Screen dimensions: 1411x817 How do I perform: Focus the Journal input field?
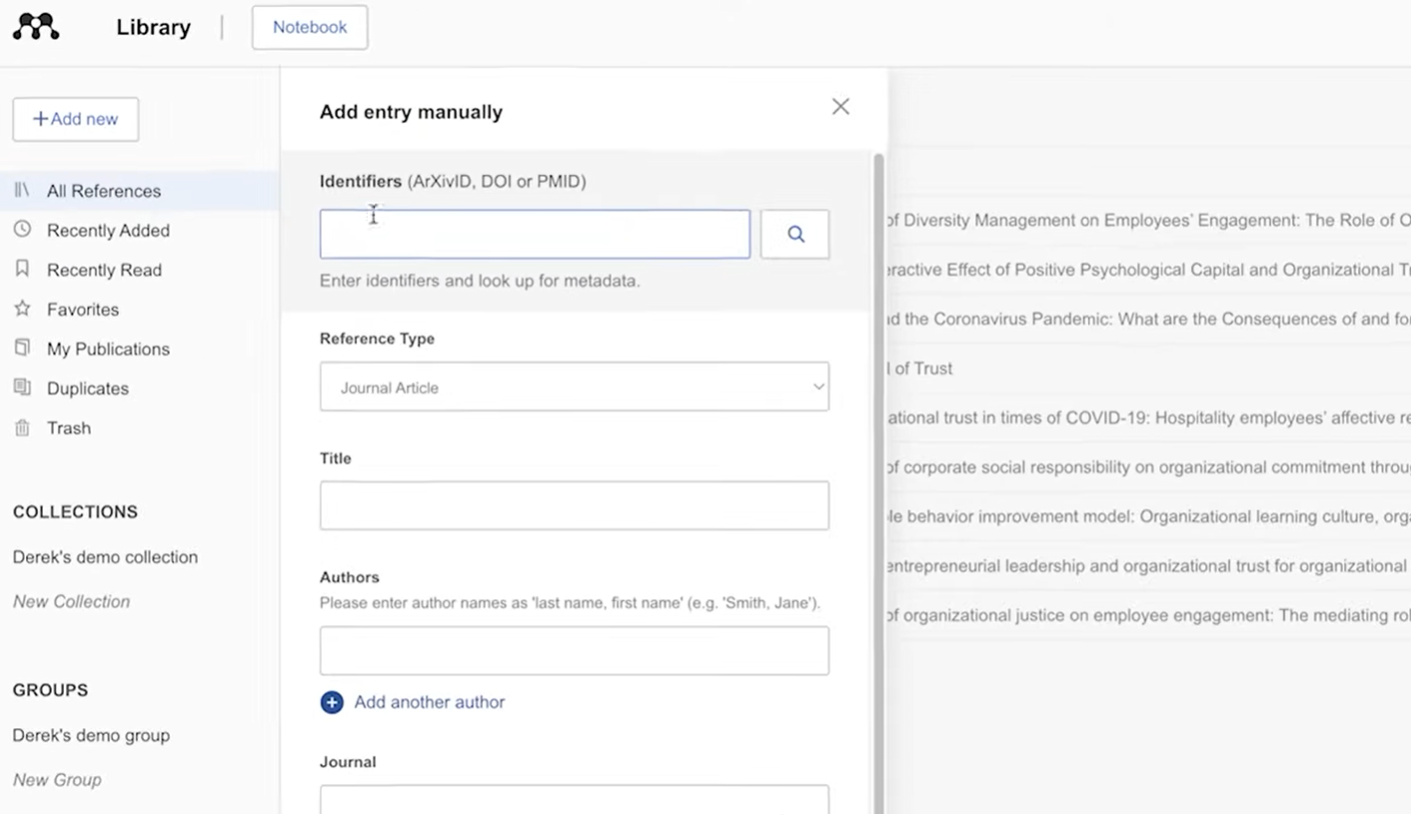(574, 800)
